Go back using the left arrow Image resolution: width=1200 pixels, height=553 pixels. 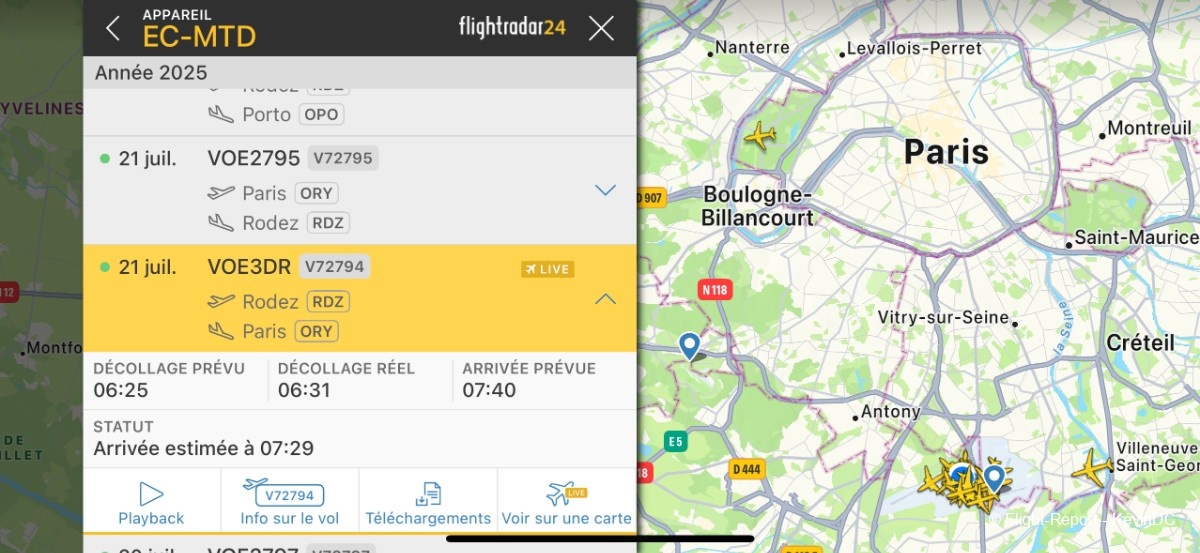113,28
